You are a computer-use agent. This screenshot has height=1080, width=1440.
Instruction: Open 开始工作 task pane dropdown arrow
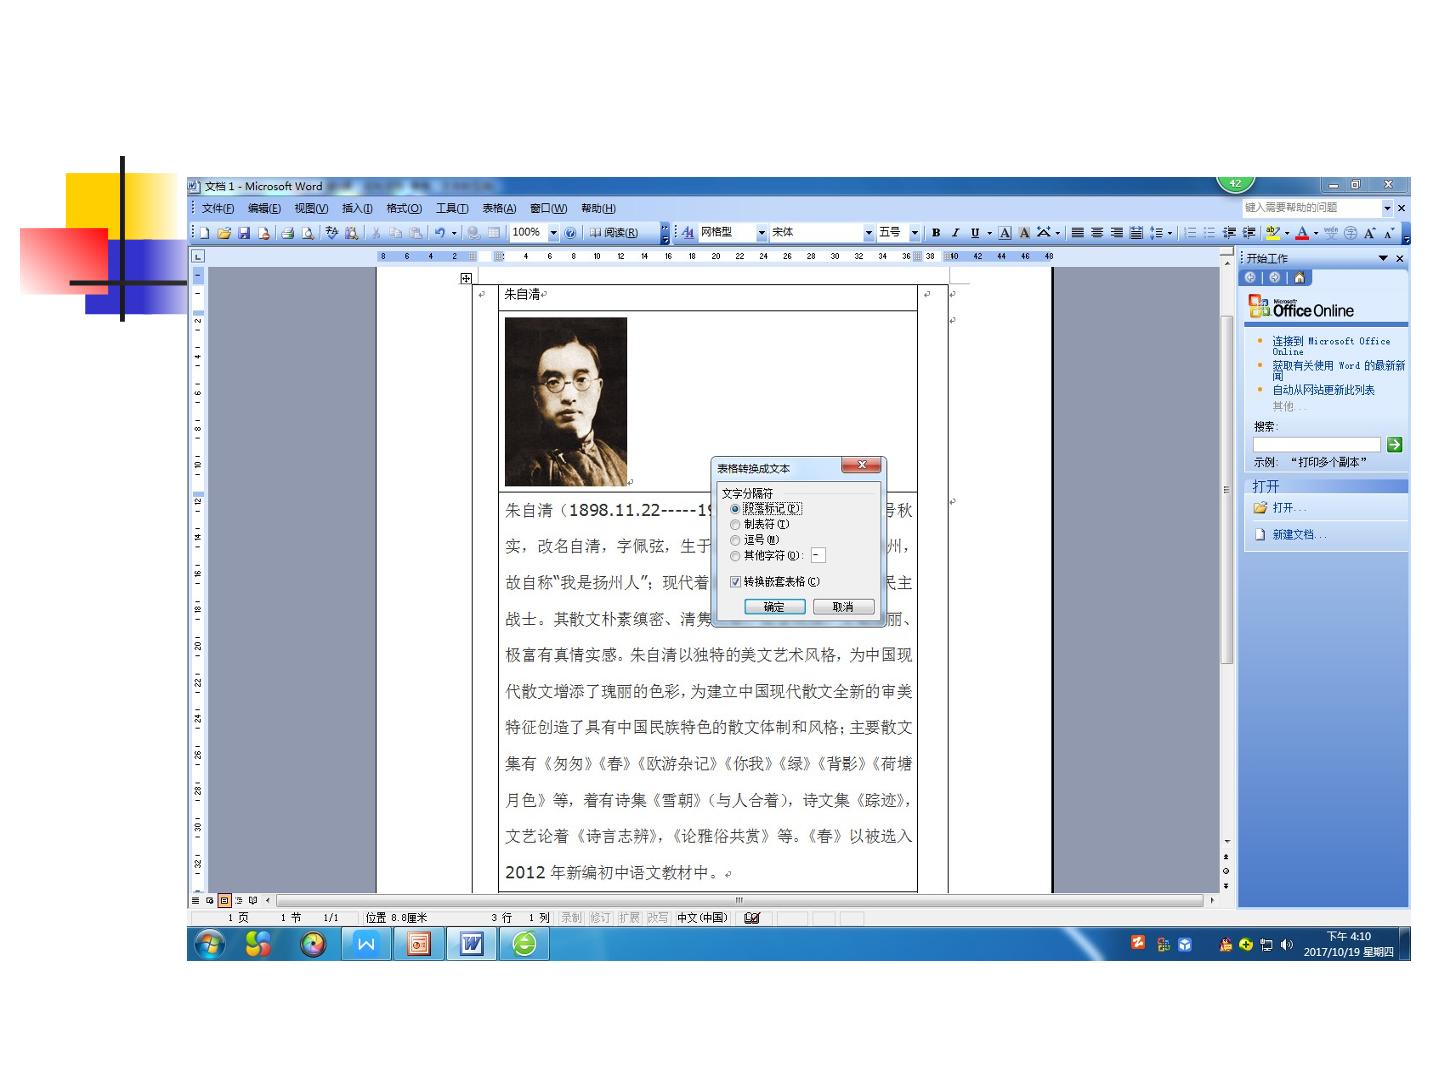(x=1384, y=258)
